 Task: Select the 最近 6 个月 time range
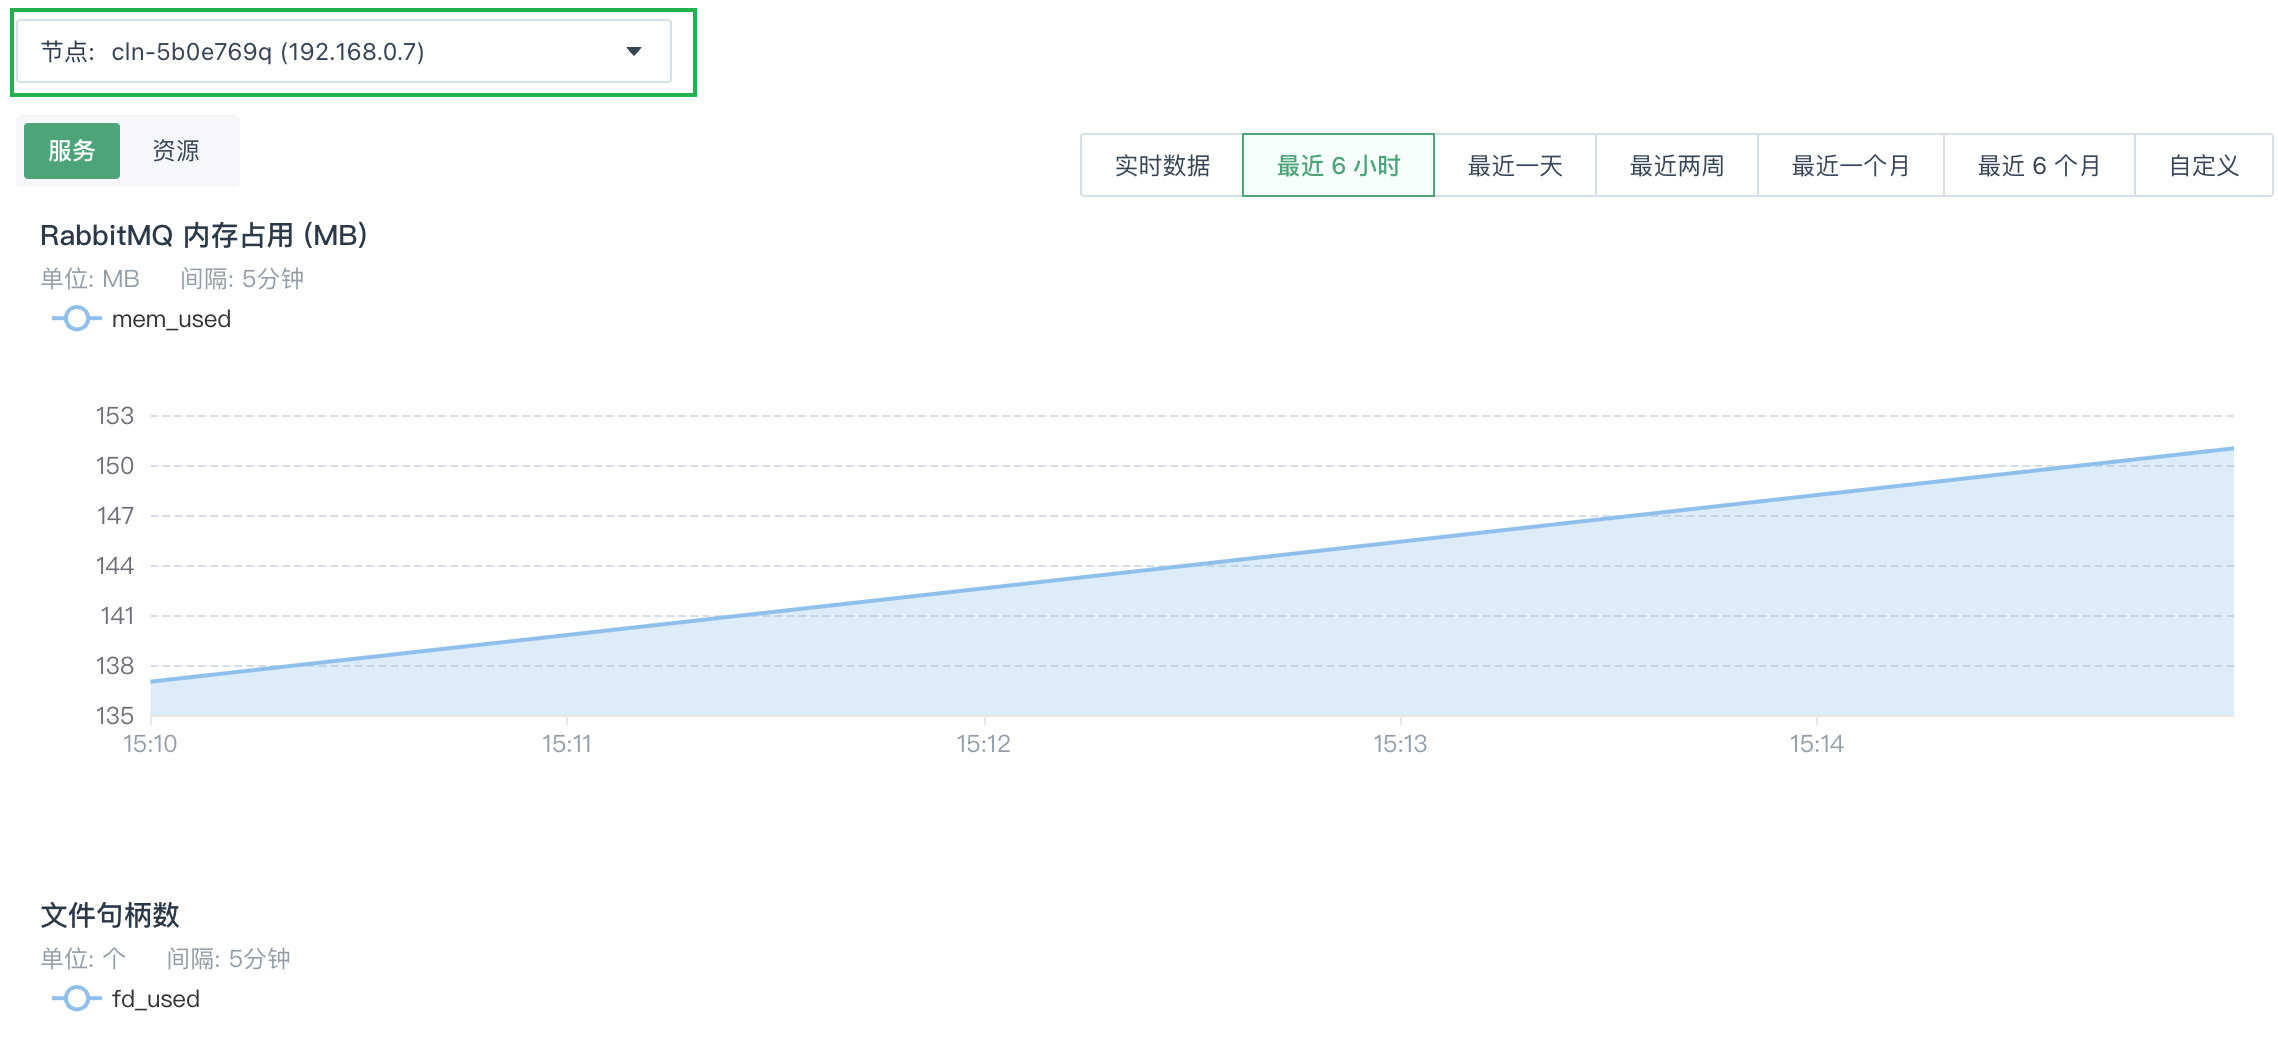click(x=2039, y=166)
